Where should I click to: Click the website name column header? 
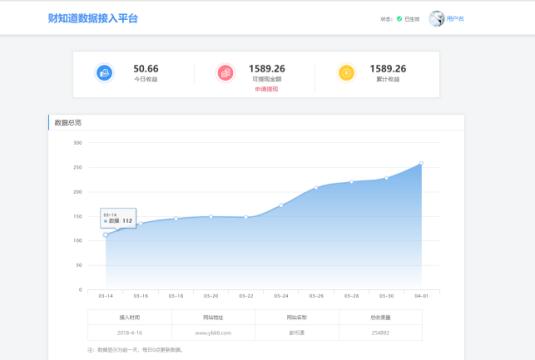297,317
